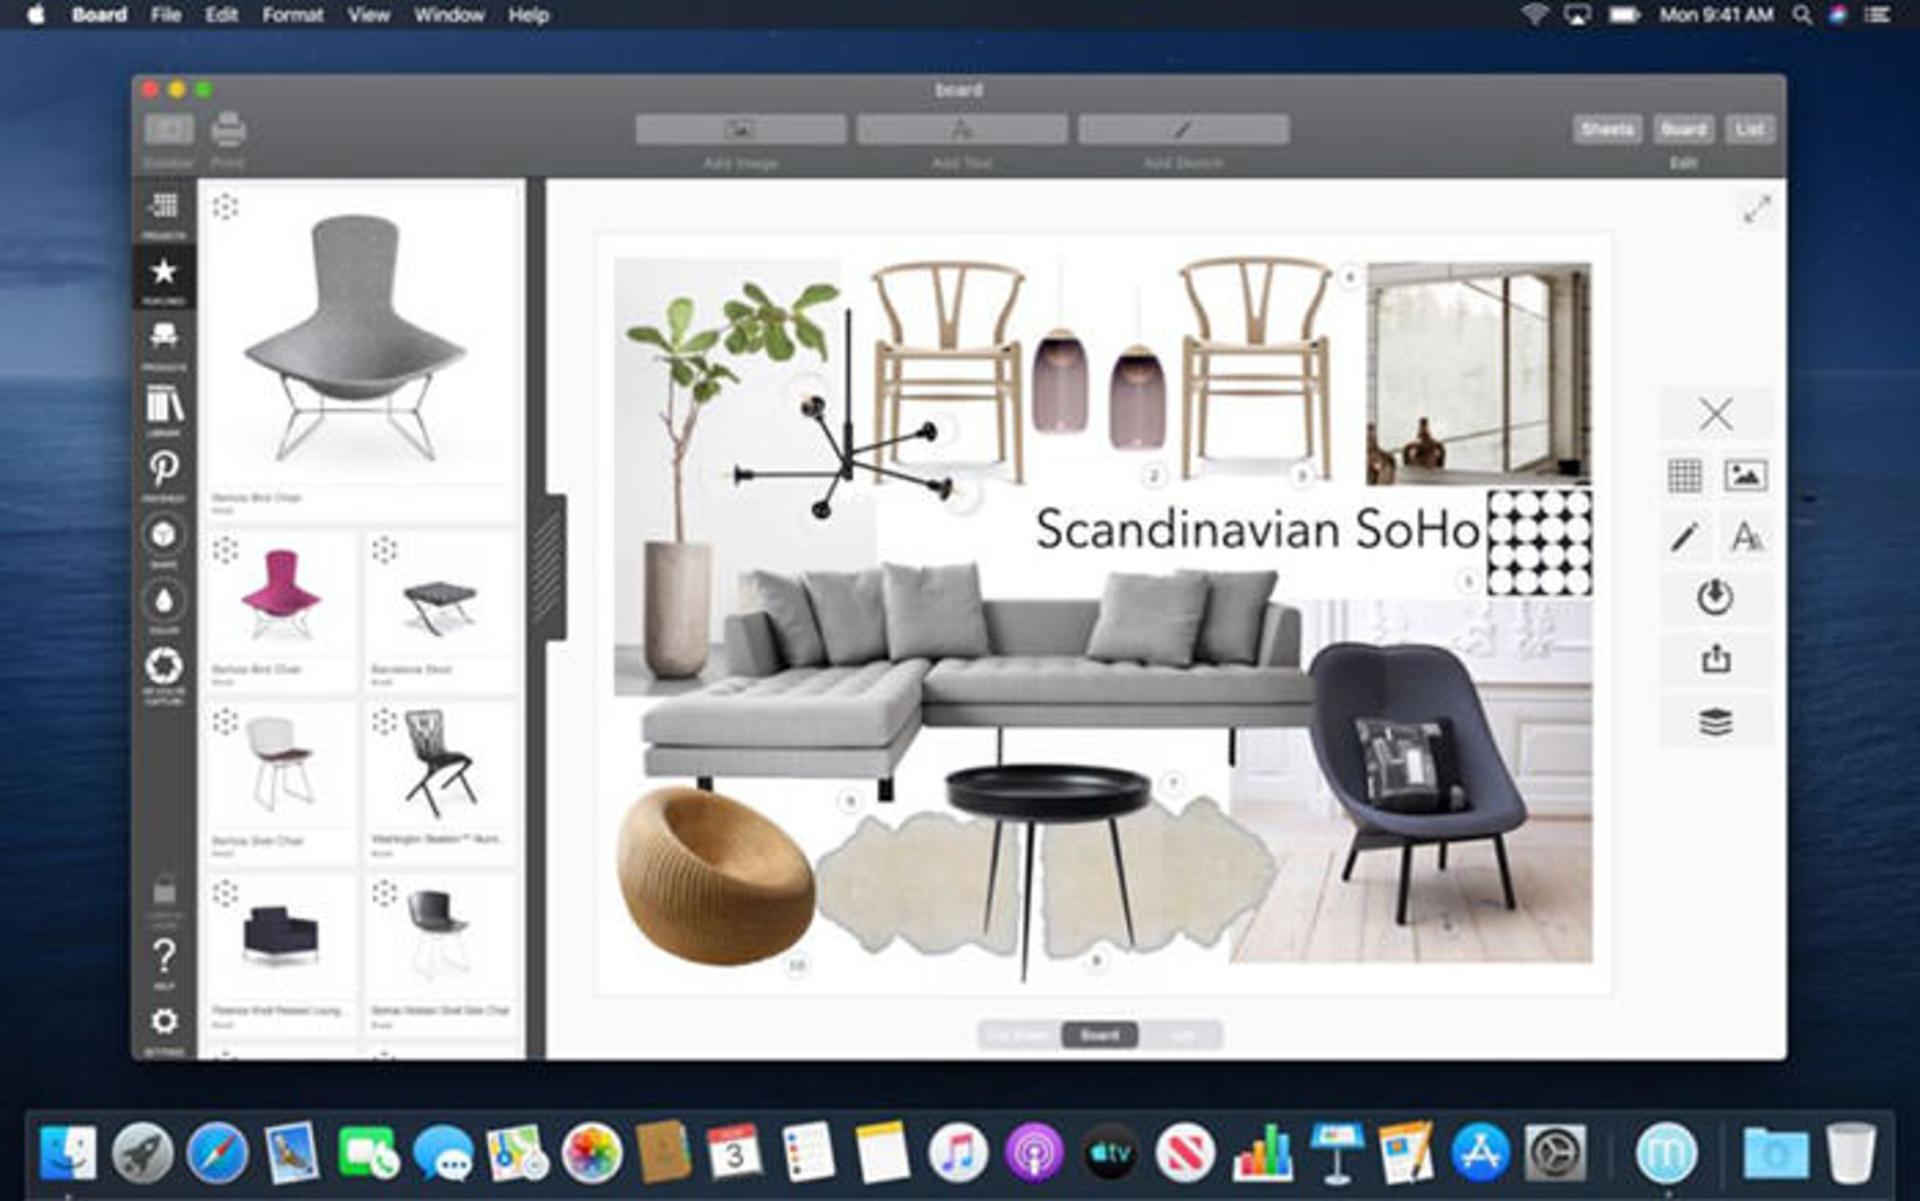Click the download icon in the floating palette
The image size is (1920, 1201).
point(1716,597)
